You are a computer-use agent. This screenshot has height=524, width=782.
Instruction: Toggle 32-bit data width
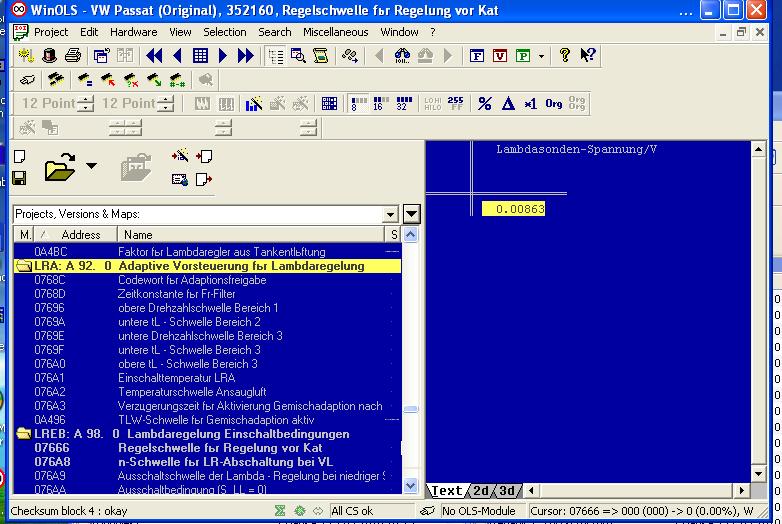tap(403, 104)
